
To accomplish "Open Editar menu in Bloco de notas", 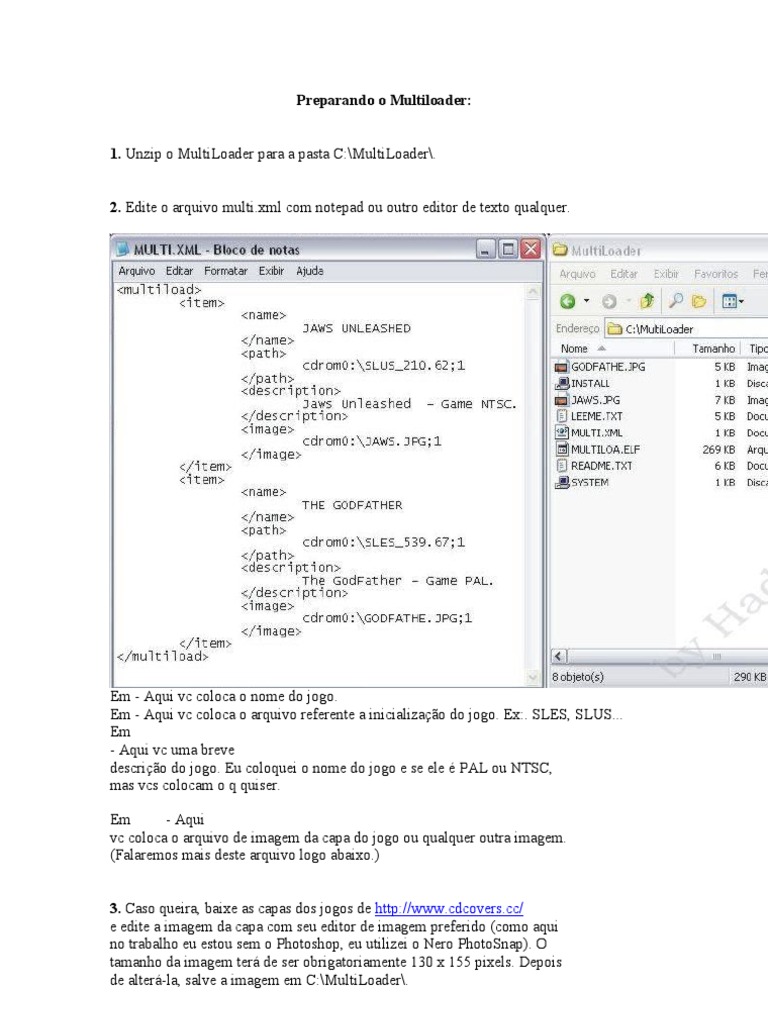I will [x=179, y=271].
